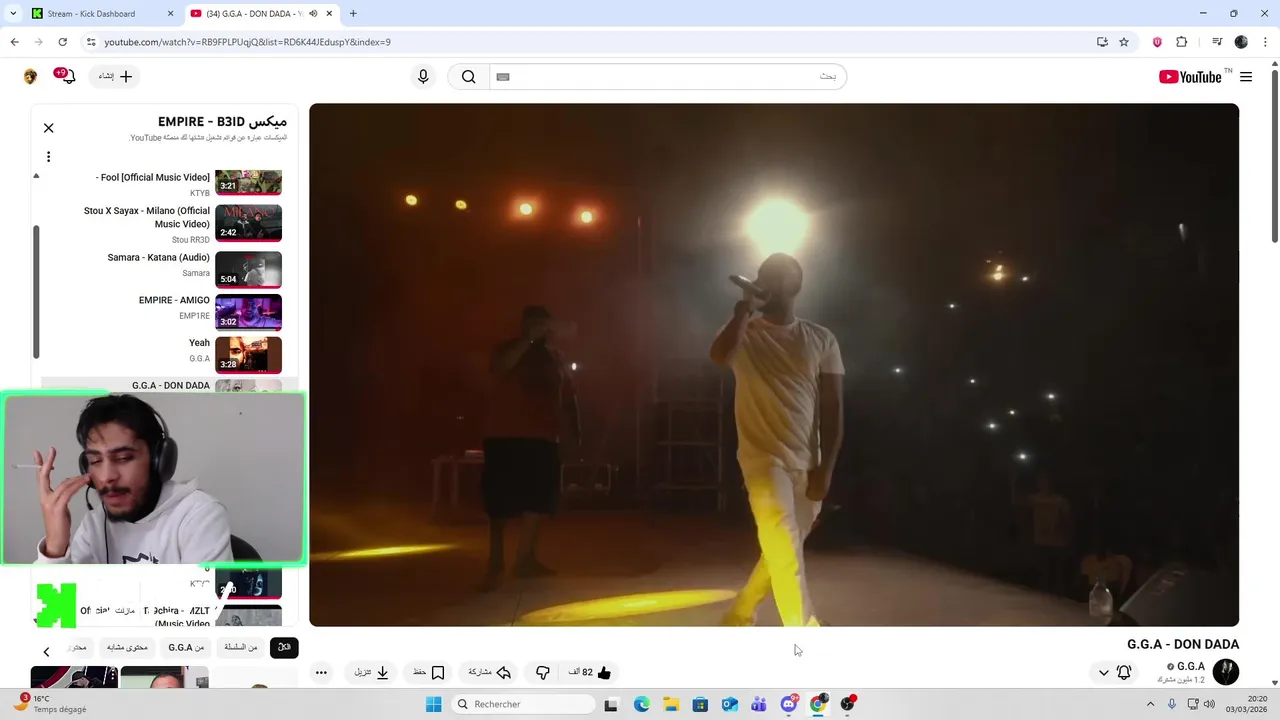Download the video (تنزيل)

(x=371, y=672)
